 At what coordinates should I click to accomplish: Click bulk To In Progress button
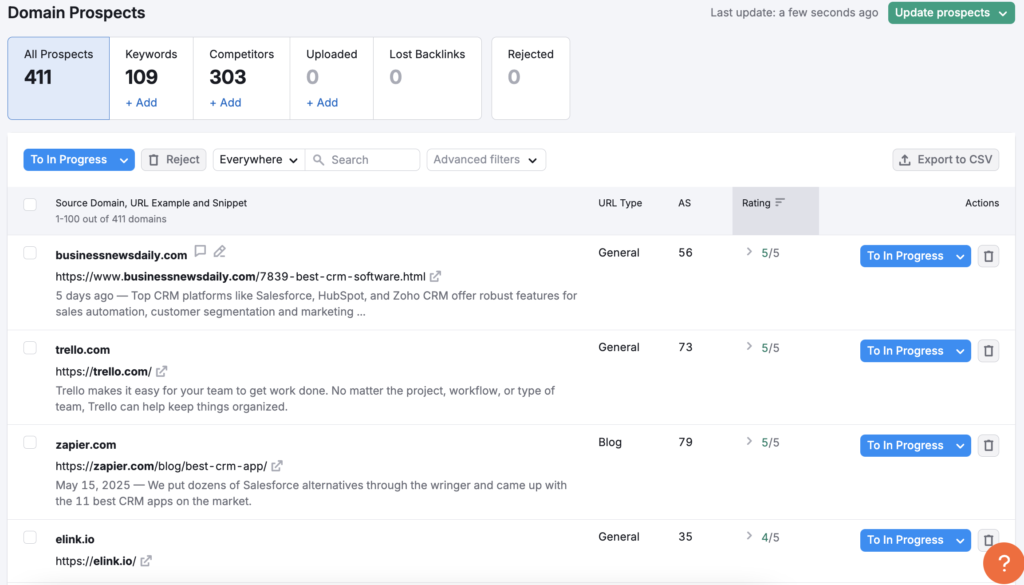[x=69, y=160]
